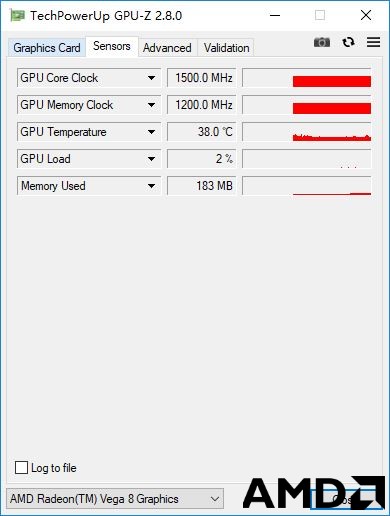This screenshot has width=390, height=516.
Task: Click the refresh arrows icon
Action: pyautogui.click(x=348, y=42)
